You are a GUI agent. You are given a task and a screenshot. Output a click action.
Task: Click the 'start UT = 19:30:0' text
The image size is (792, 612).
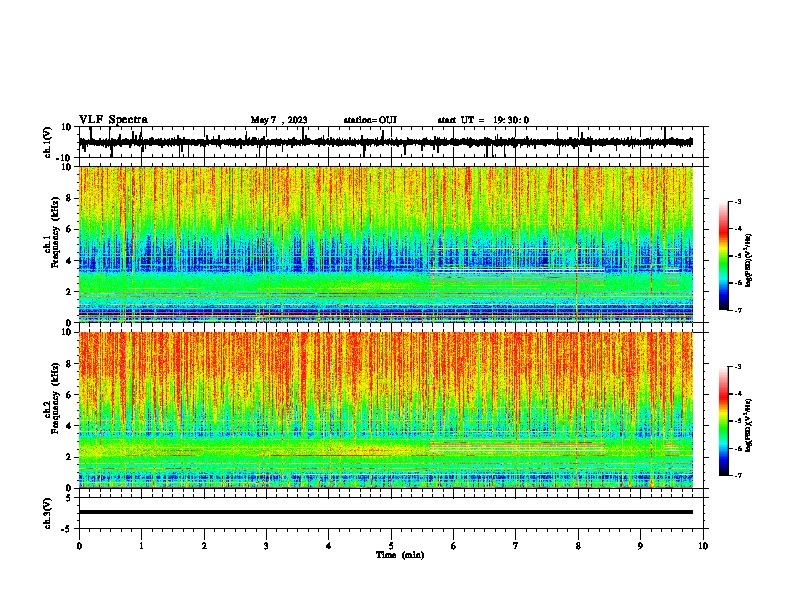483,120
